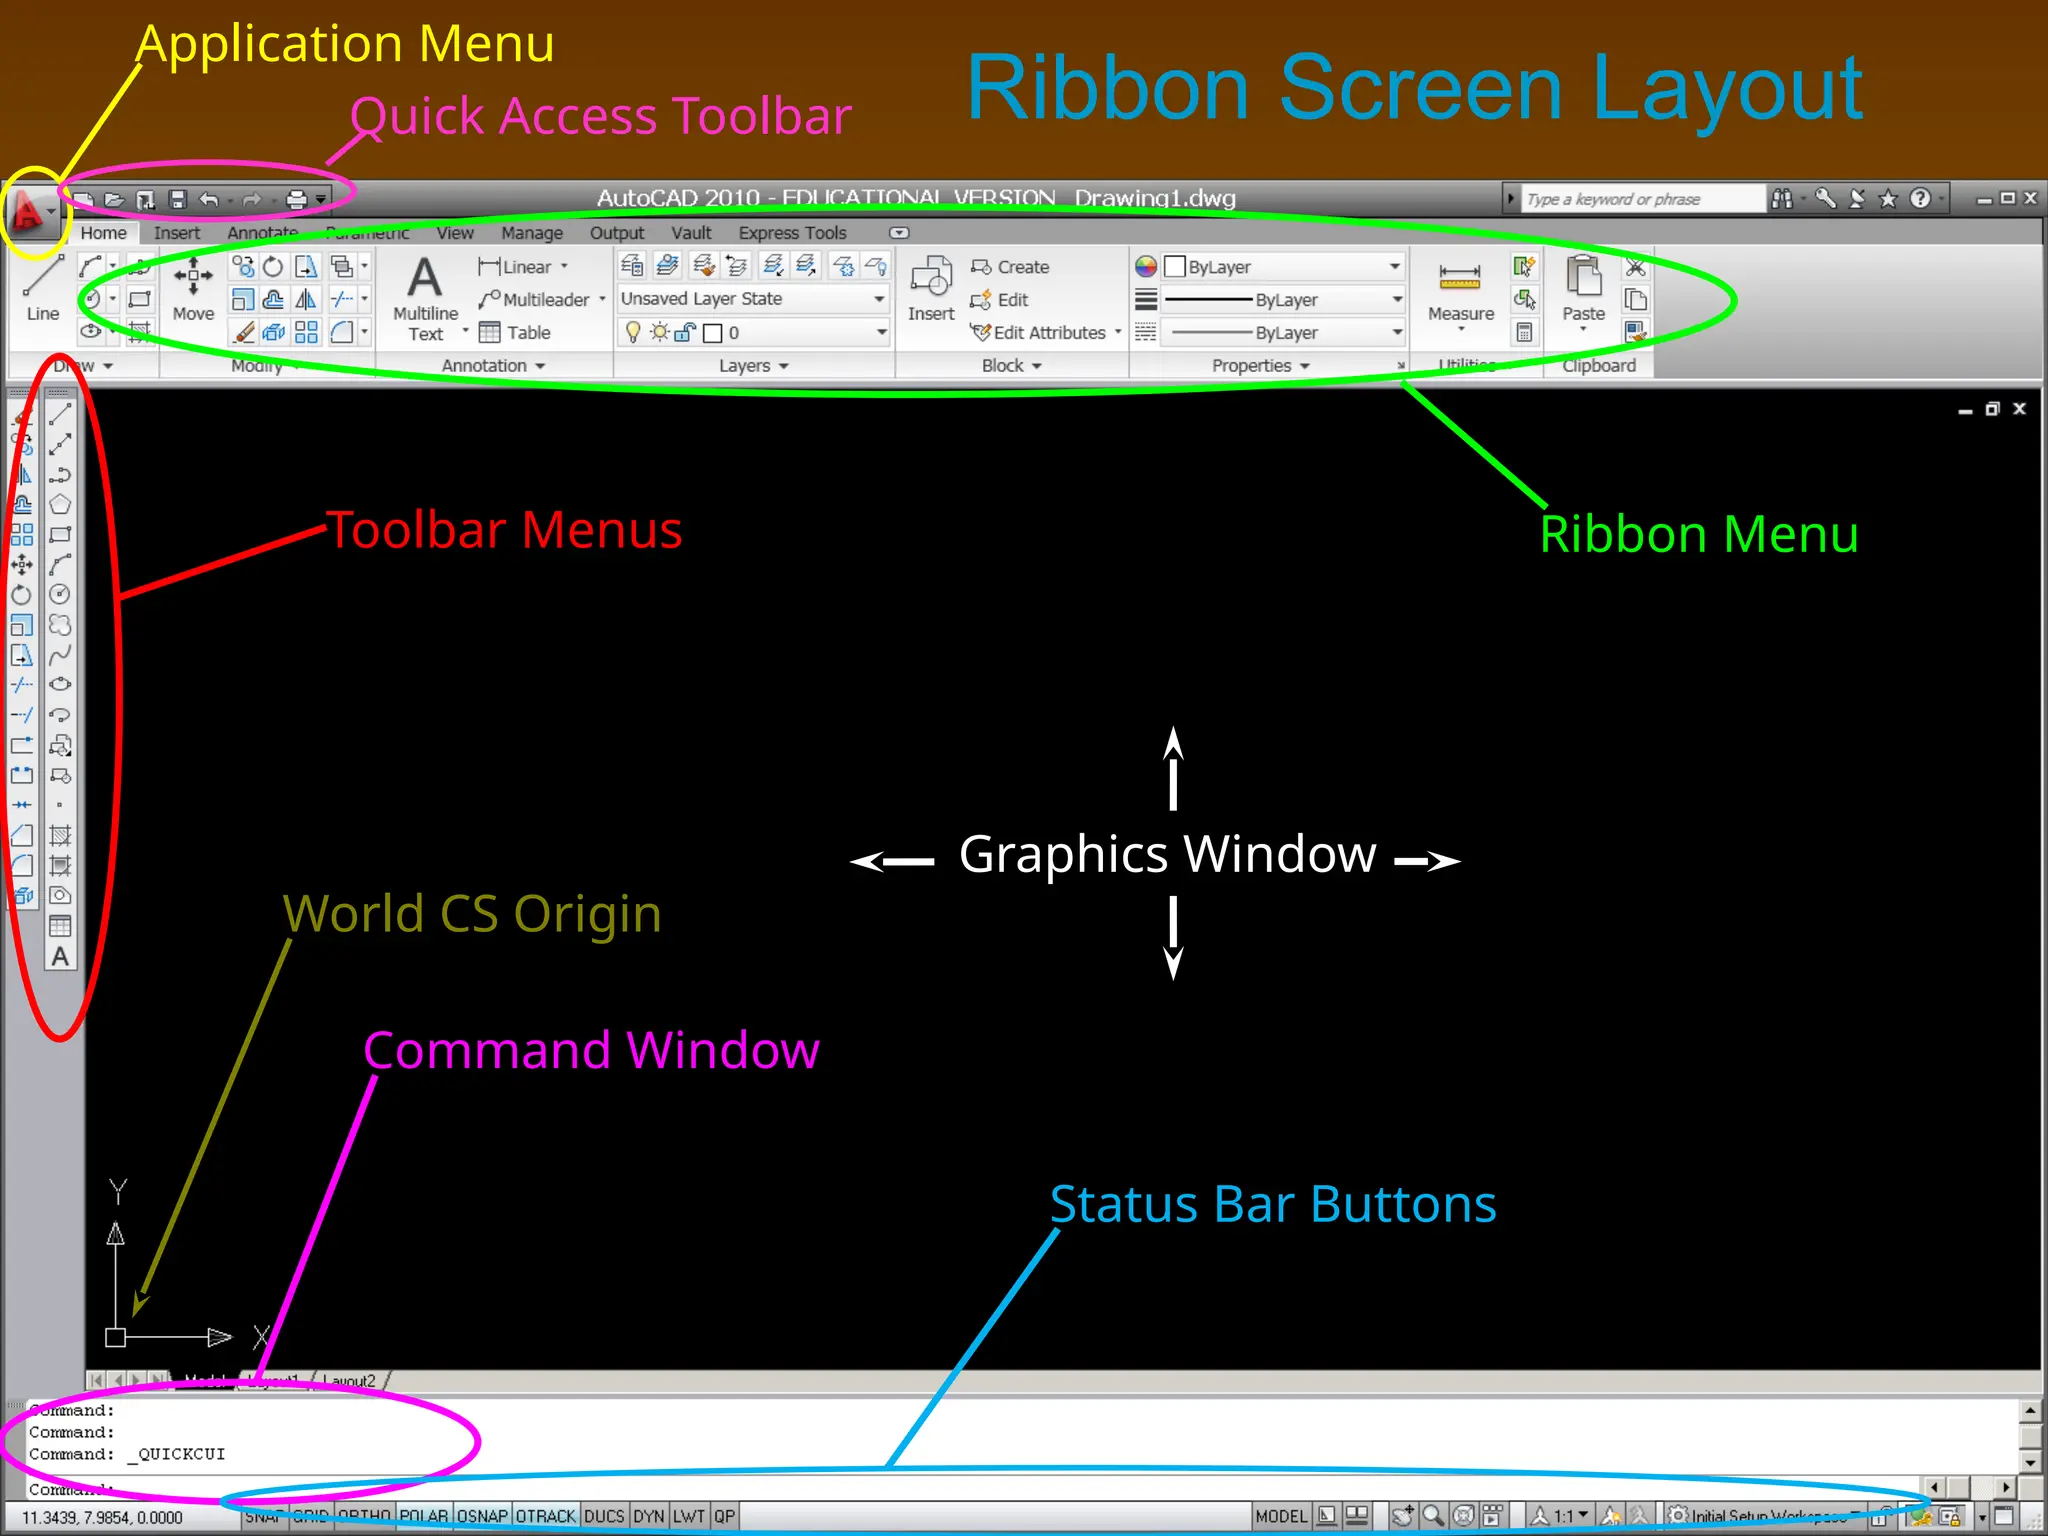Toggle POLAR tracking mode
The width and height of the screenshot is (2048, 1536).
pyautogui.click(x=424, y=1516)
